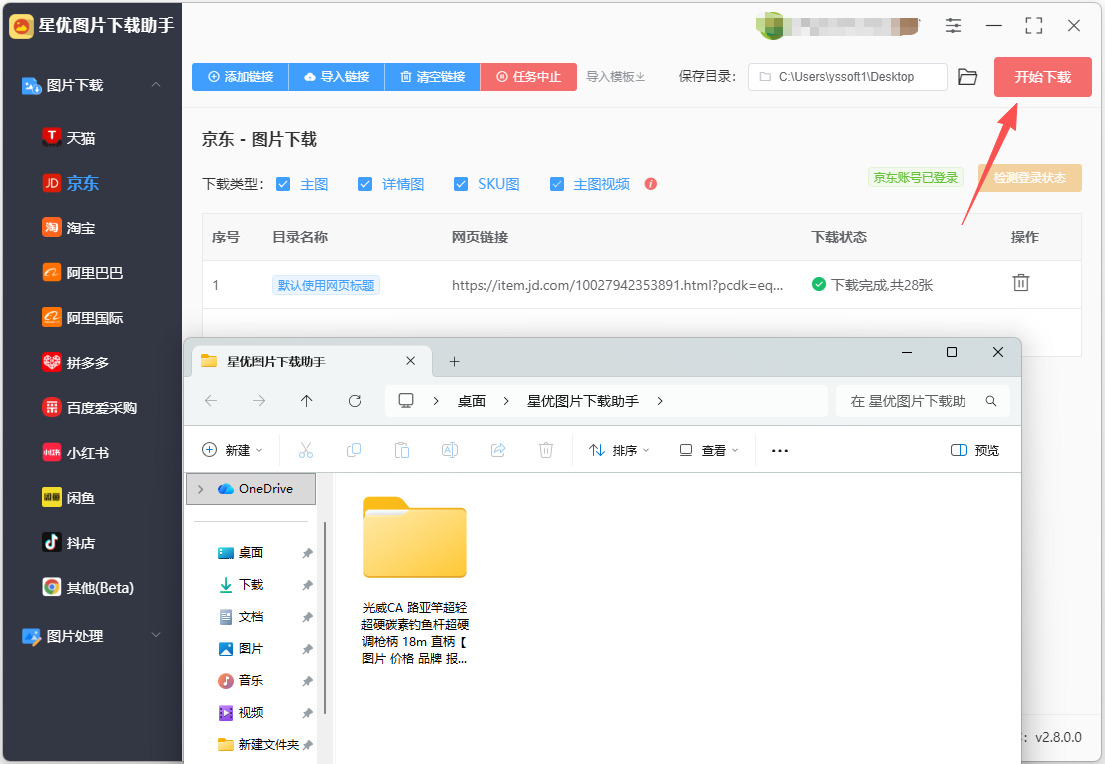Expand the OneDrive tree node
This screenshot has height=764, width=1105.
click(201, 489)
